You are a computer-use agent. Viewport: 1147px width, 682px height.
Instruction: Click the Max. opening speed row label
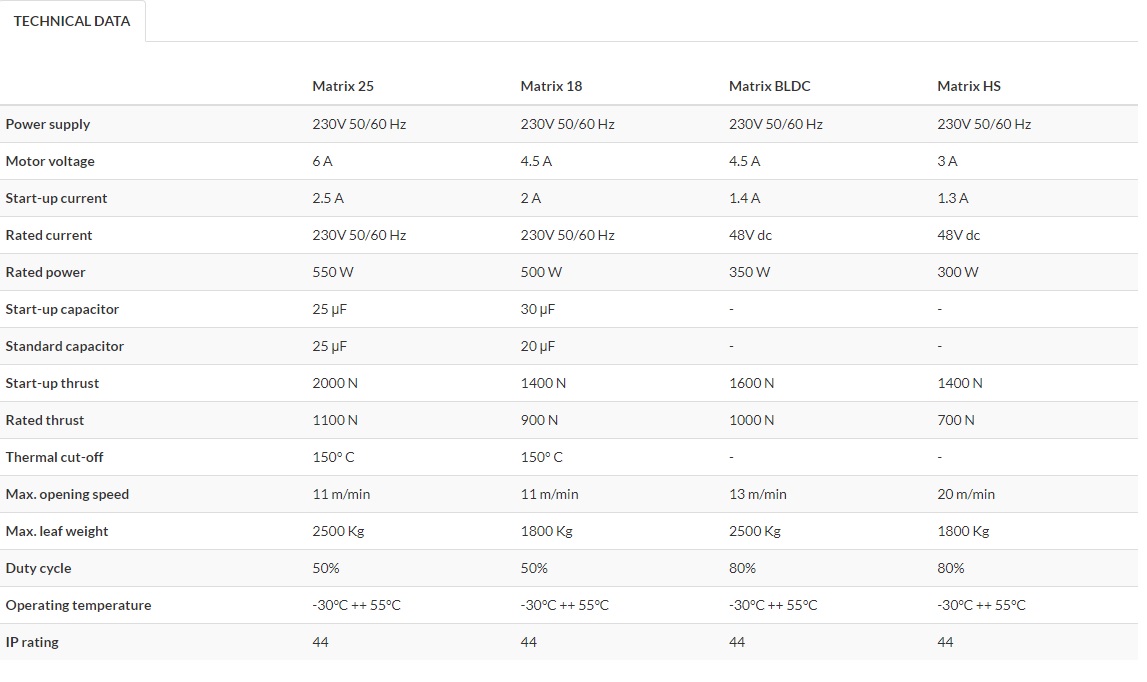pos(67,494)
